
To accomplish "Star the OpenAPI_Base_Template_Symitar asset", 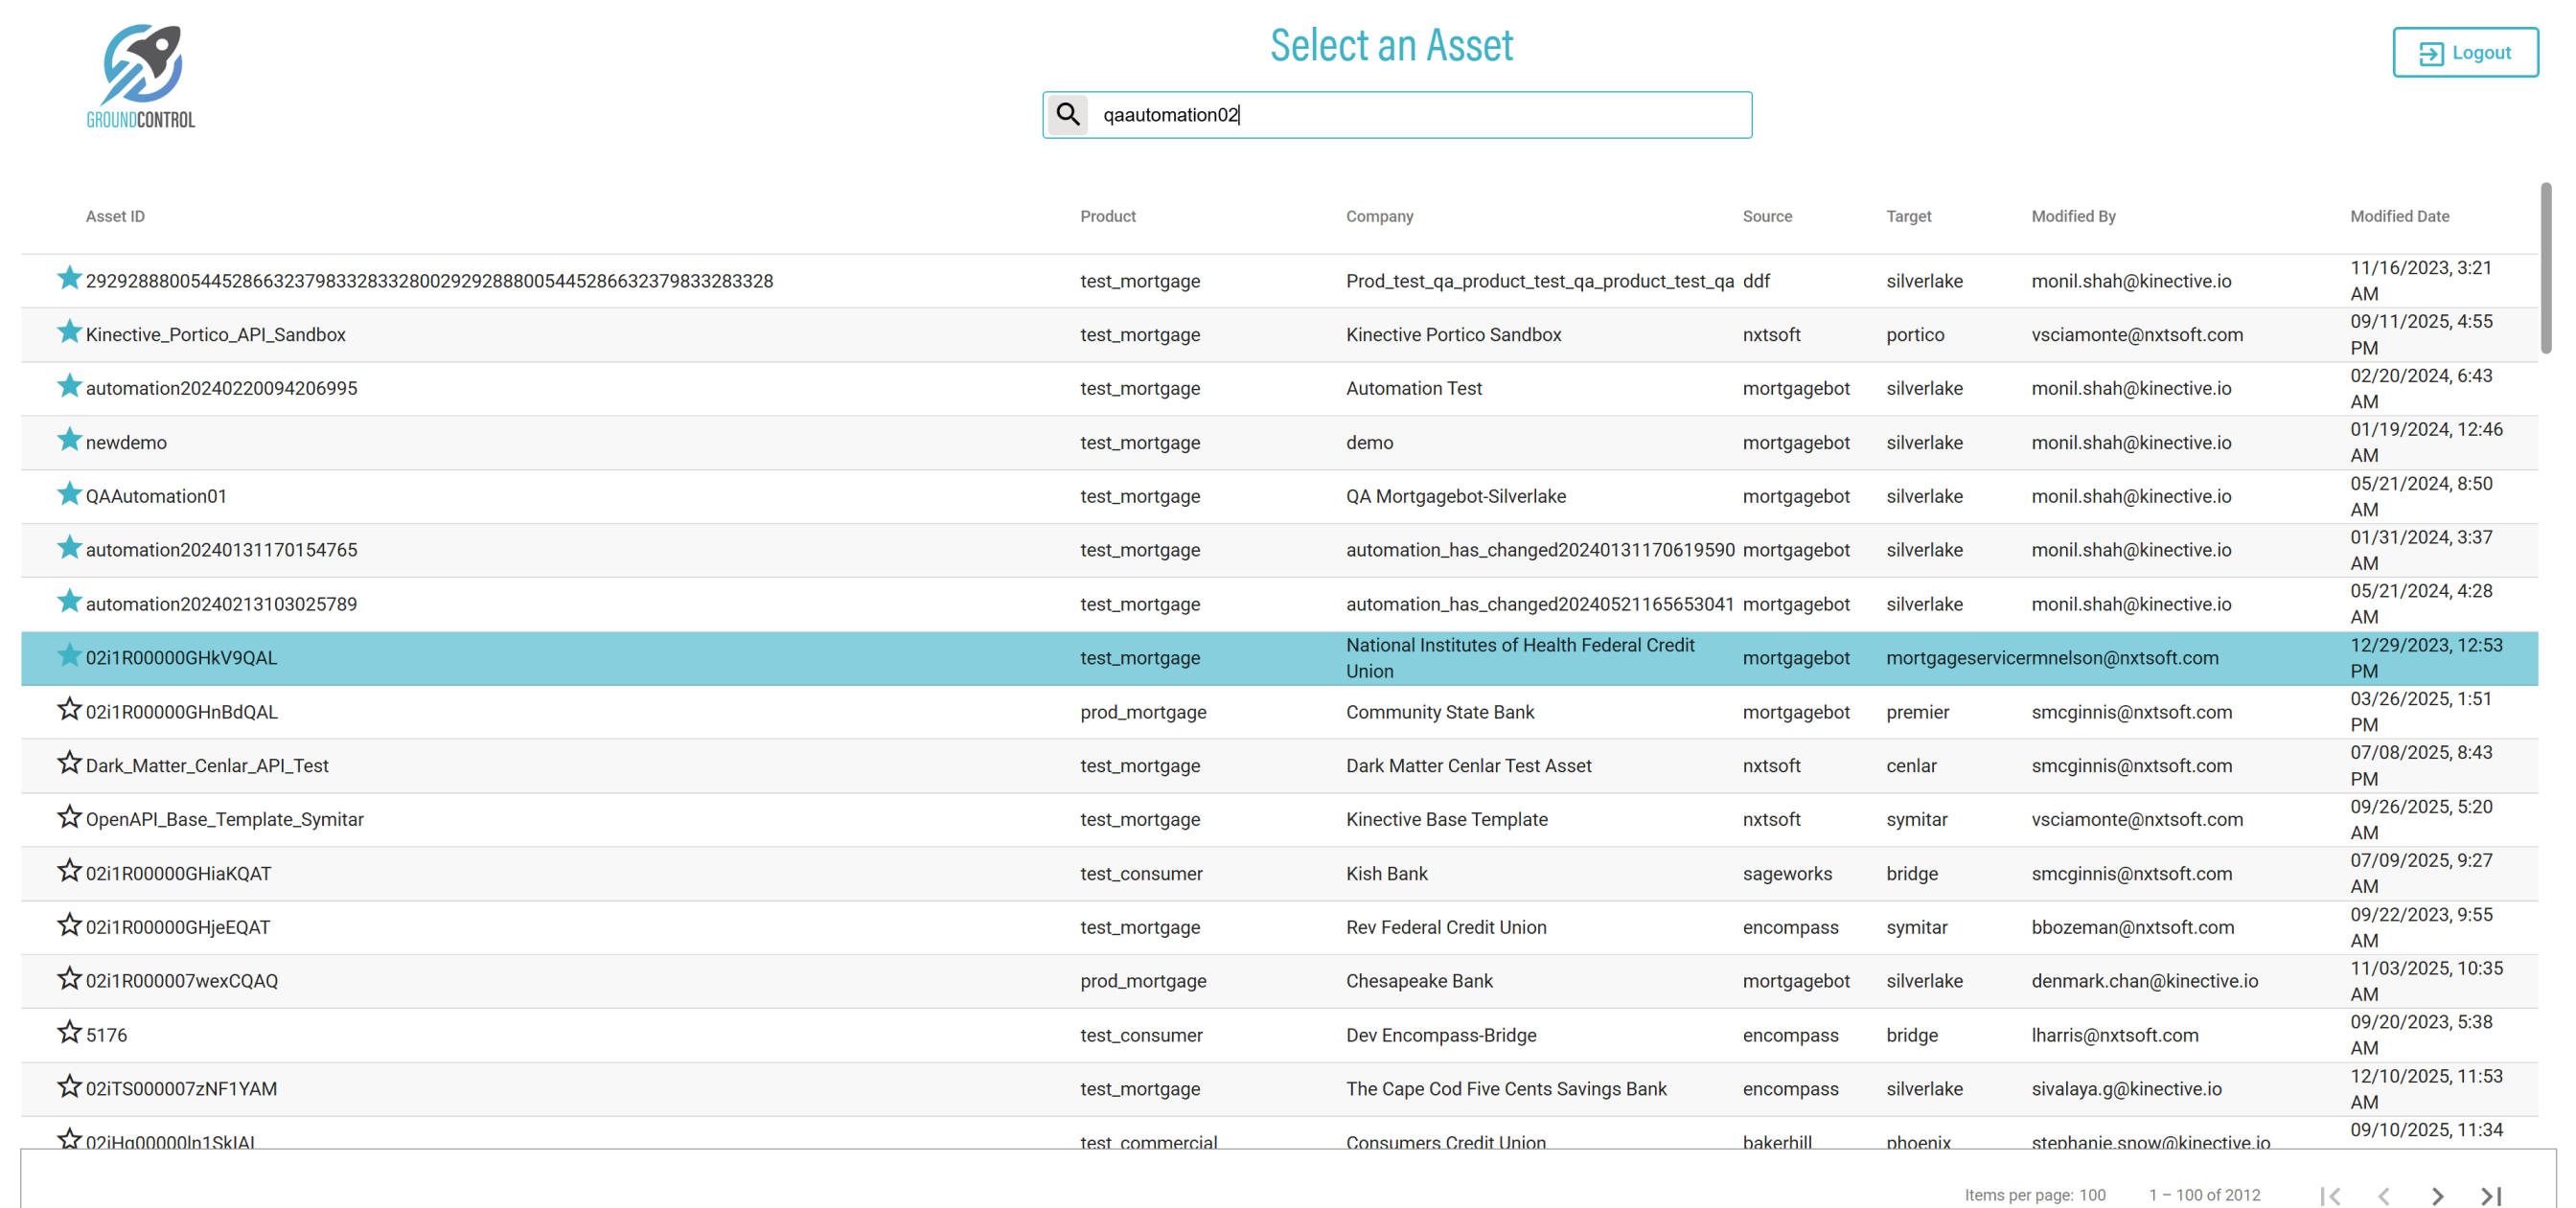I will pyautogui.click(x=69, y=817).
